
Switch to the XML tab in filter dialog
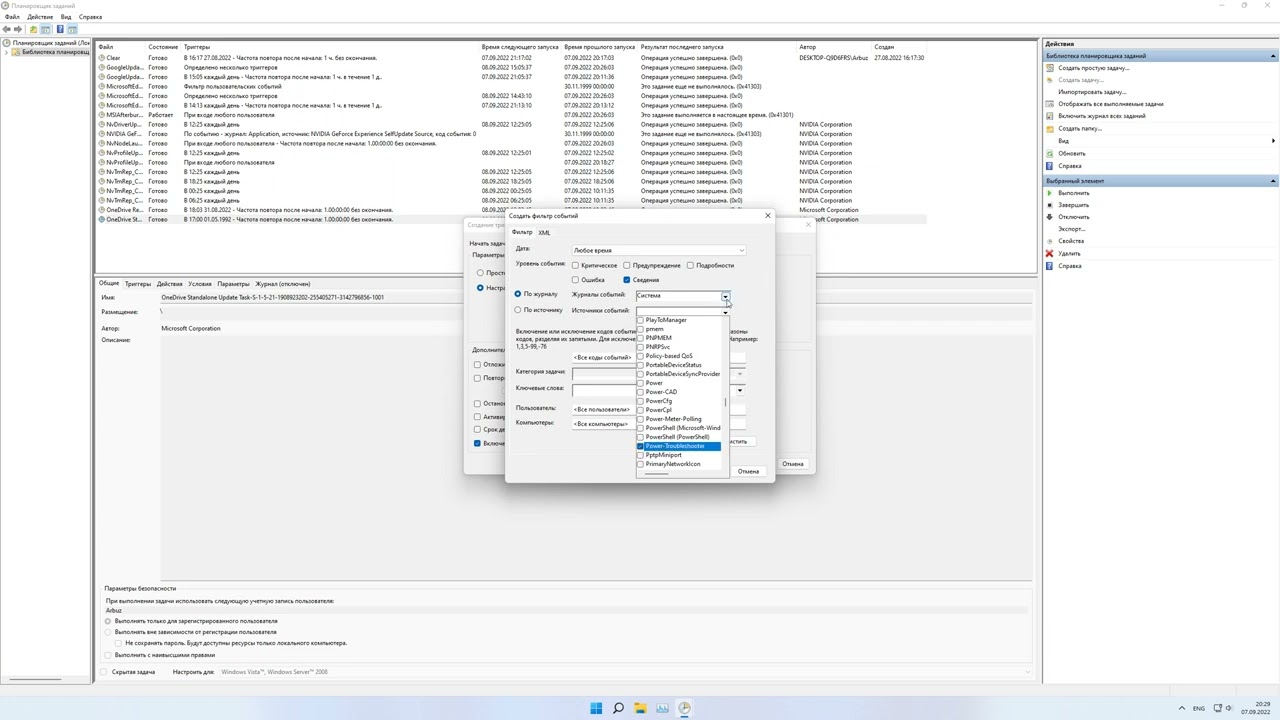[x=544, y=232]
